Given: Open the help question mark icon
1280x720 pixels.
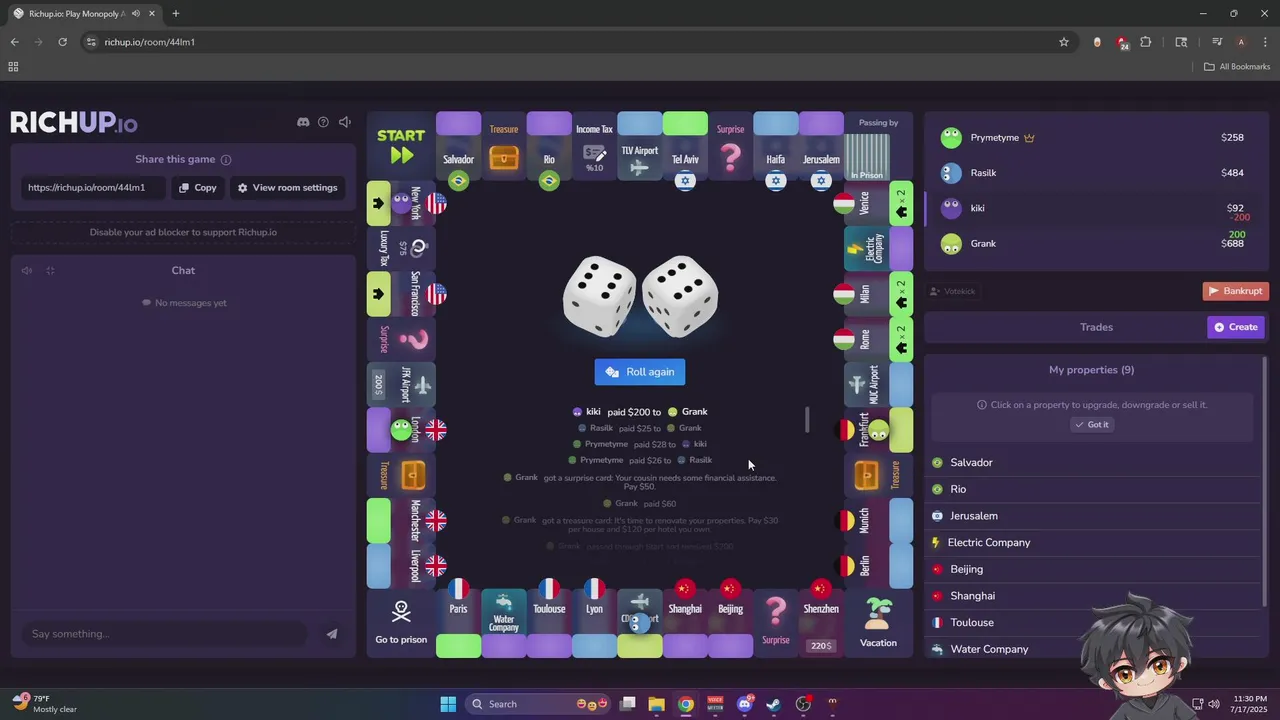Looking at the screenshot, I should (323, 122).
